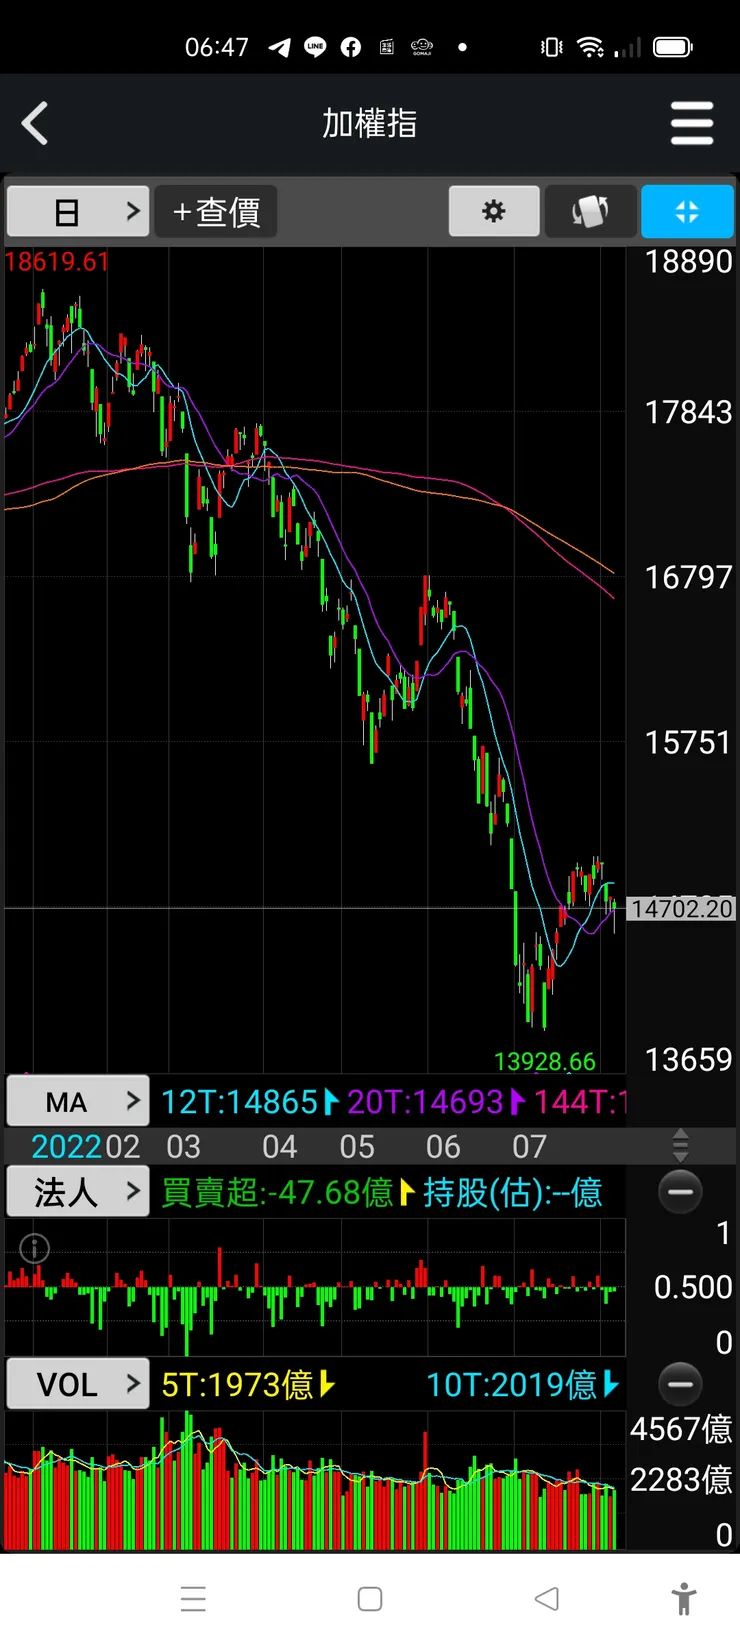Tap the Facebook notification icon in status bar
The width and height of the screenshot is (740, 1644).
click(x=351, y=47)
